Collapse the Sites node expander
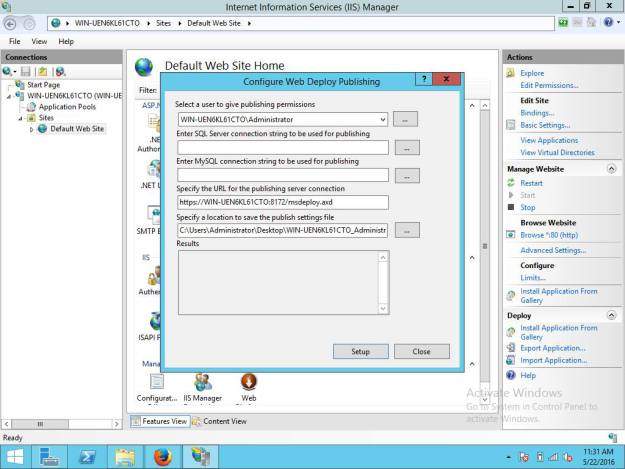625x469 pixels. [x=20, y=118]
